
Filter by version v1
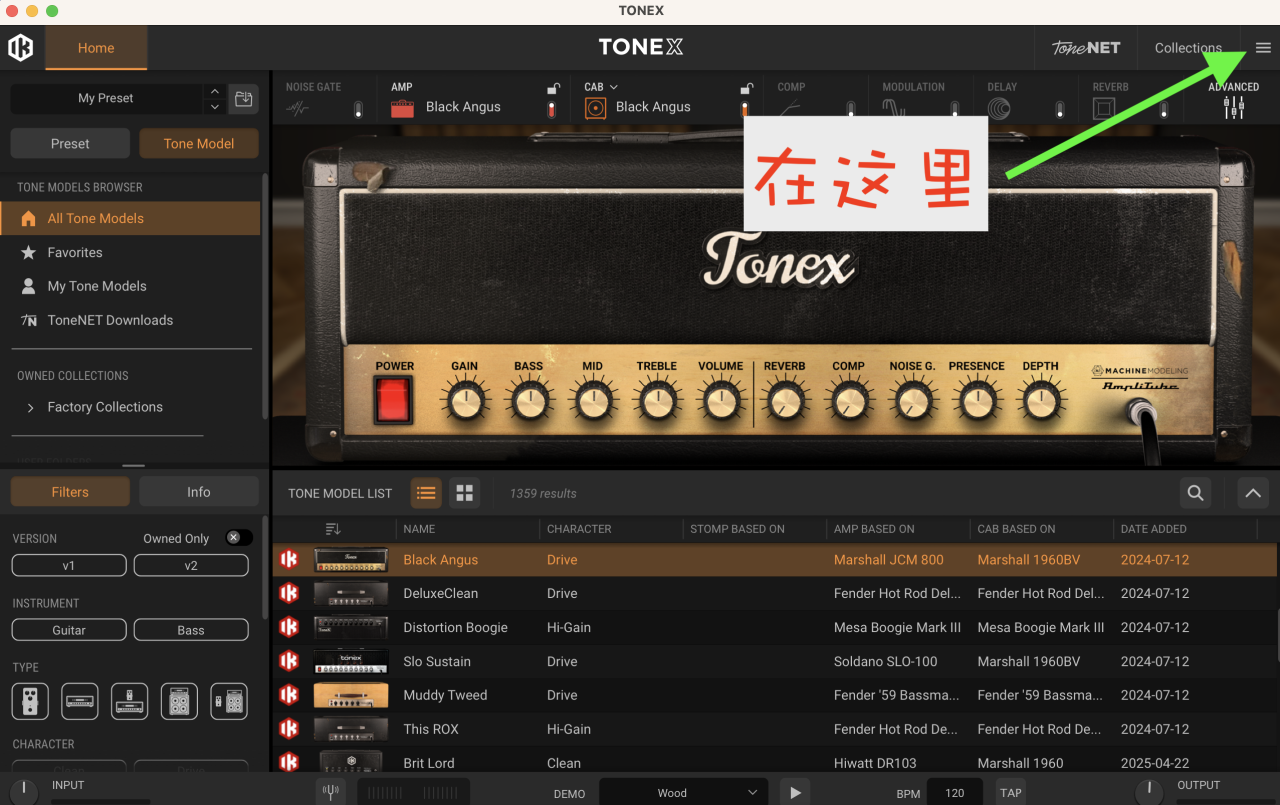click(69, 566)
